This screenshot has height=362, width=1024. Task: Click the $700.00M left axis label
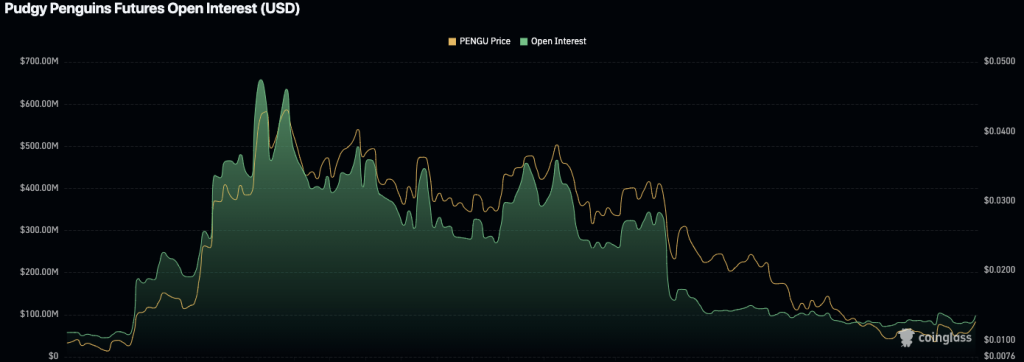[x=40, y=62]
